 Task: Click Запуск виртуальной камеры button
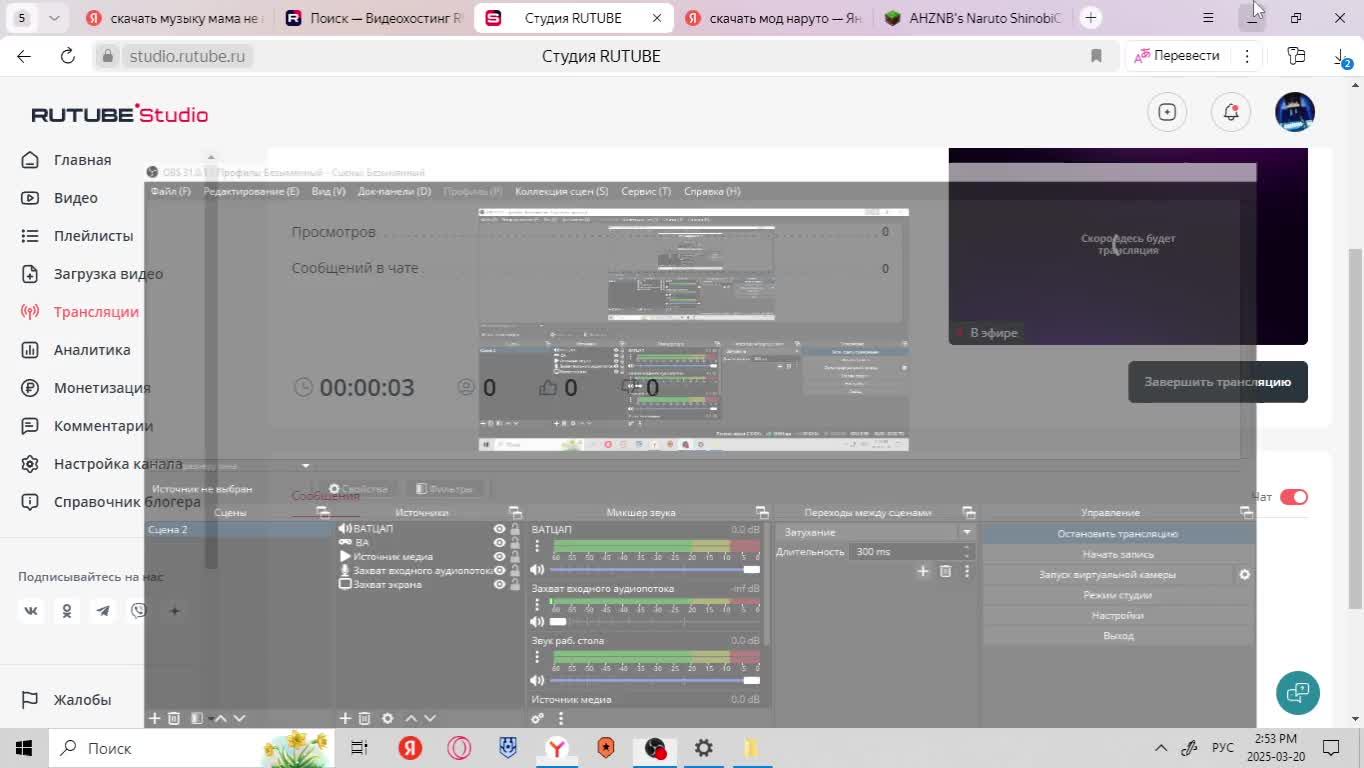point(1107,575)
